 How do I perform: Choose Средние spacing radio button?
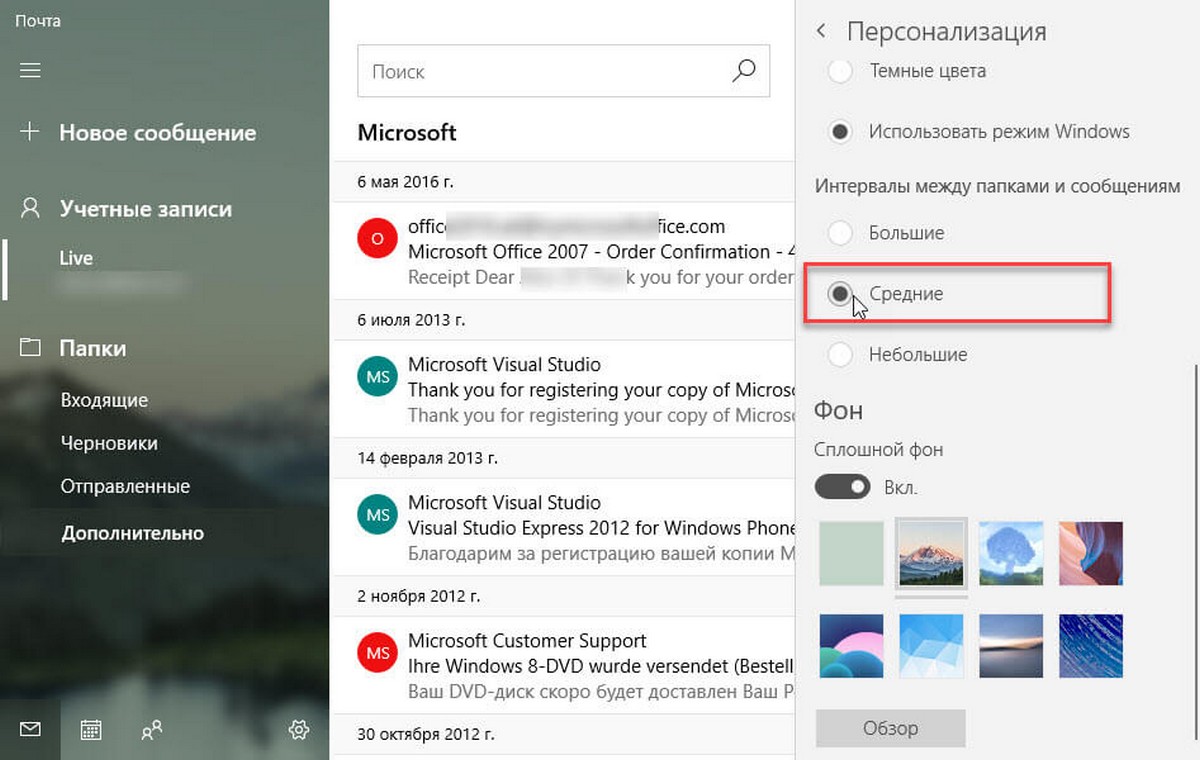pyautogui.click(x=841, y=293)
